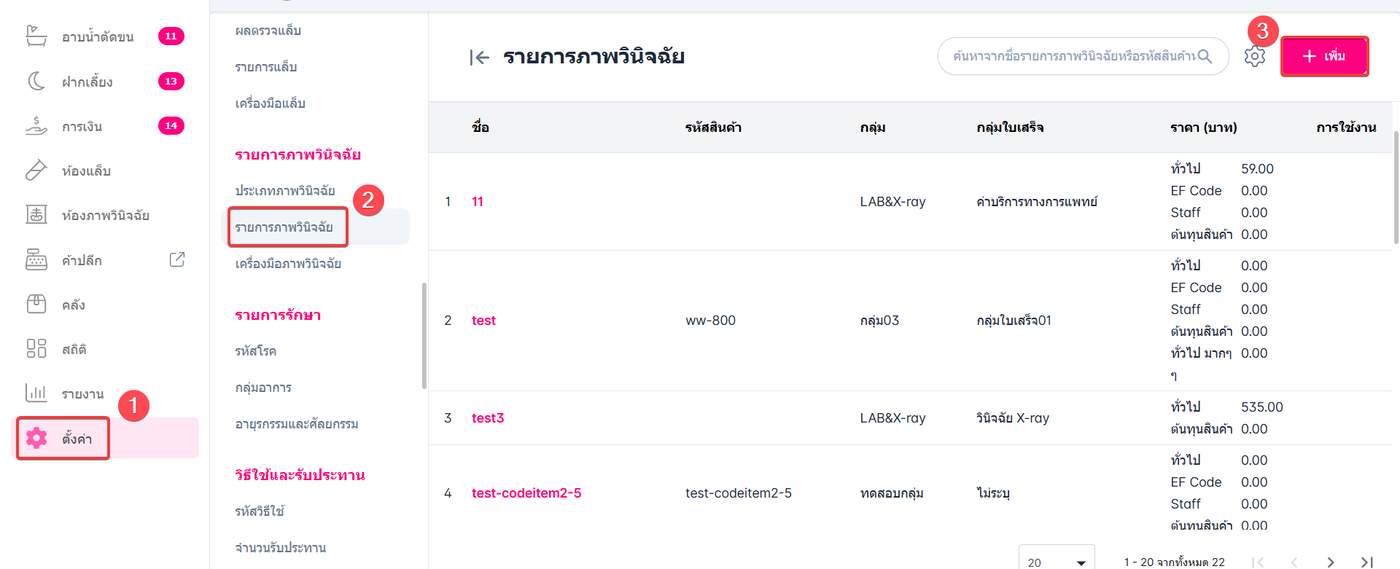Click the box icon for คลัง
The image size is (1400, 569).
tap(36, 304)
